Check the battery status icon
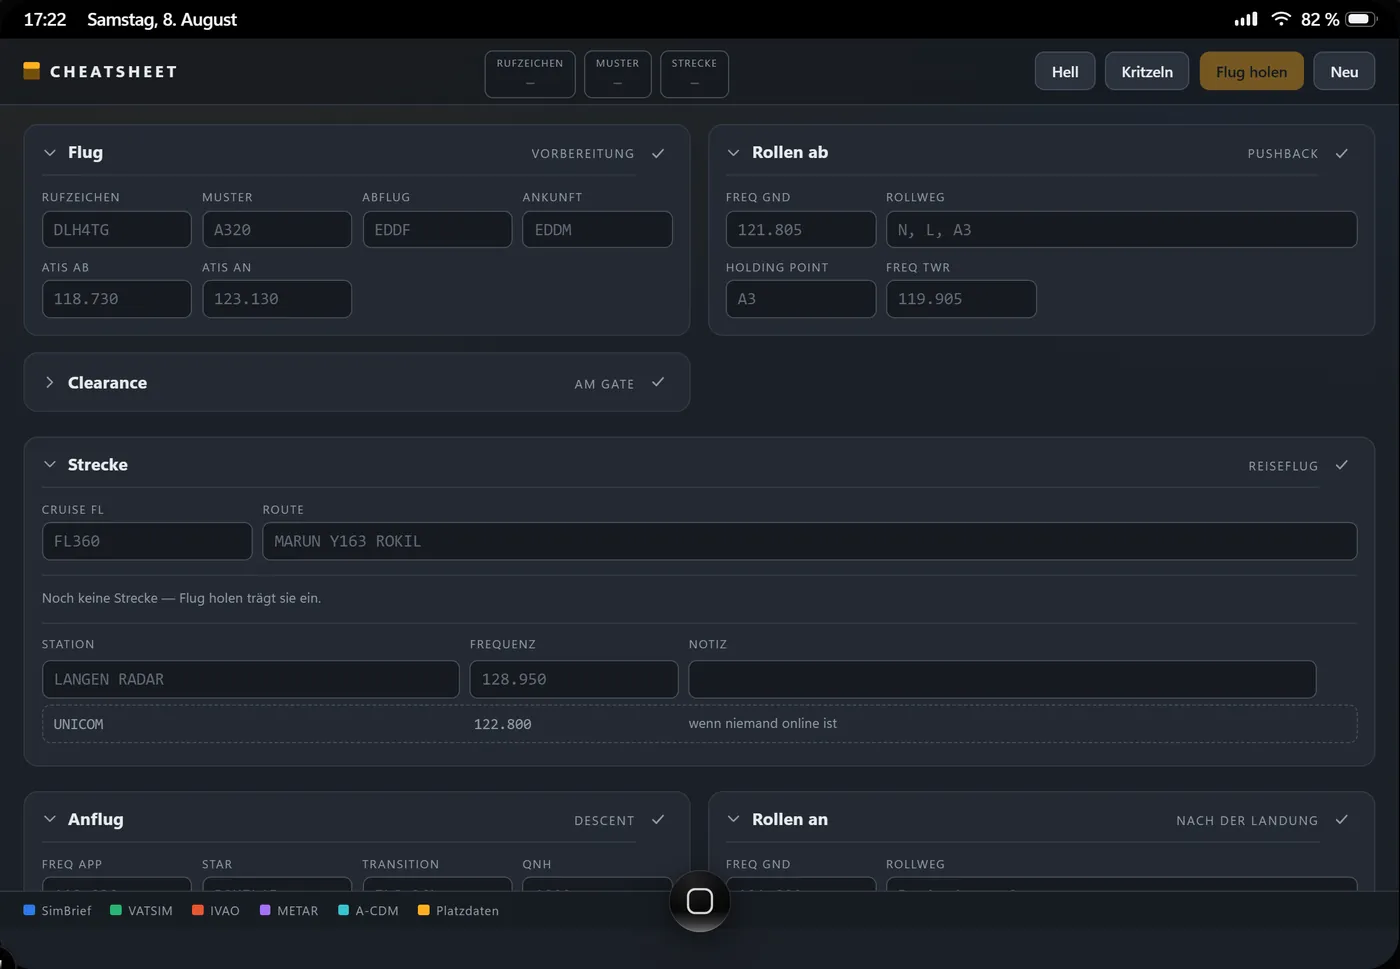Screen dimensions: 1400x969 [1362, 19]
